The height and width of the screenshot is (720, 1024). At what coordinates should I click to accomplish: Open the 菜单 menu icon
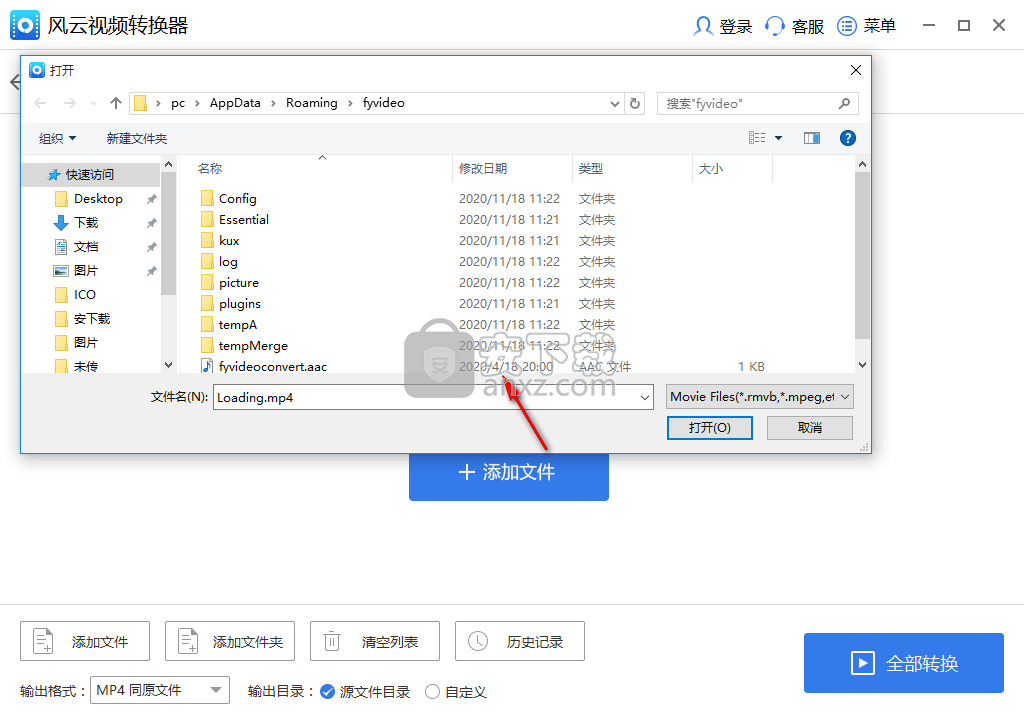pos(847,26)
